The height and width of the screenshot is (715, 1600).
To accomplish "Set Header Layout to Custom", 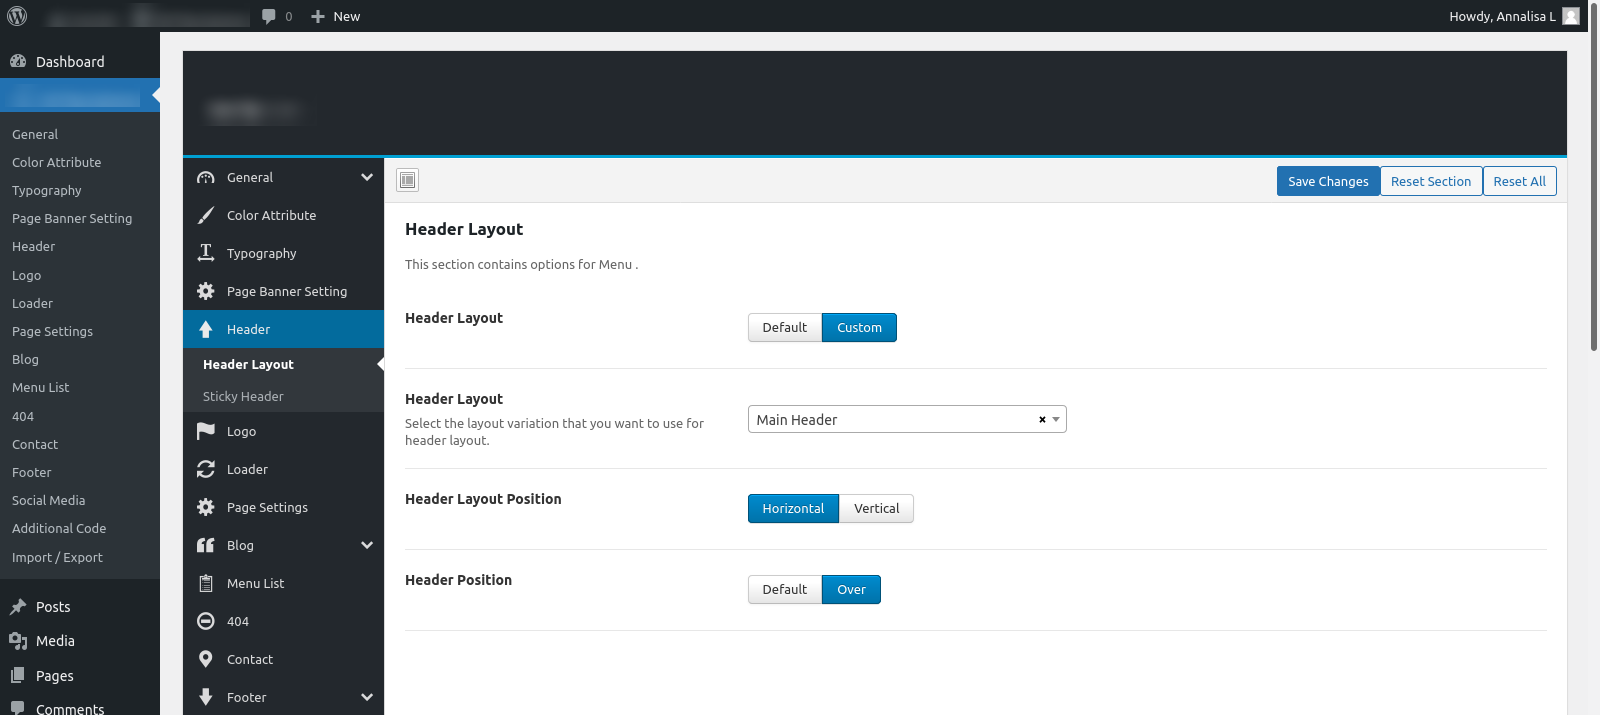I will point(859,327).
